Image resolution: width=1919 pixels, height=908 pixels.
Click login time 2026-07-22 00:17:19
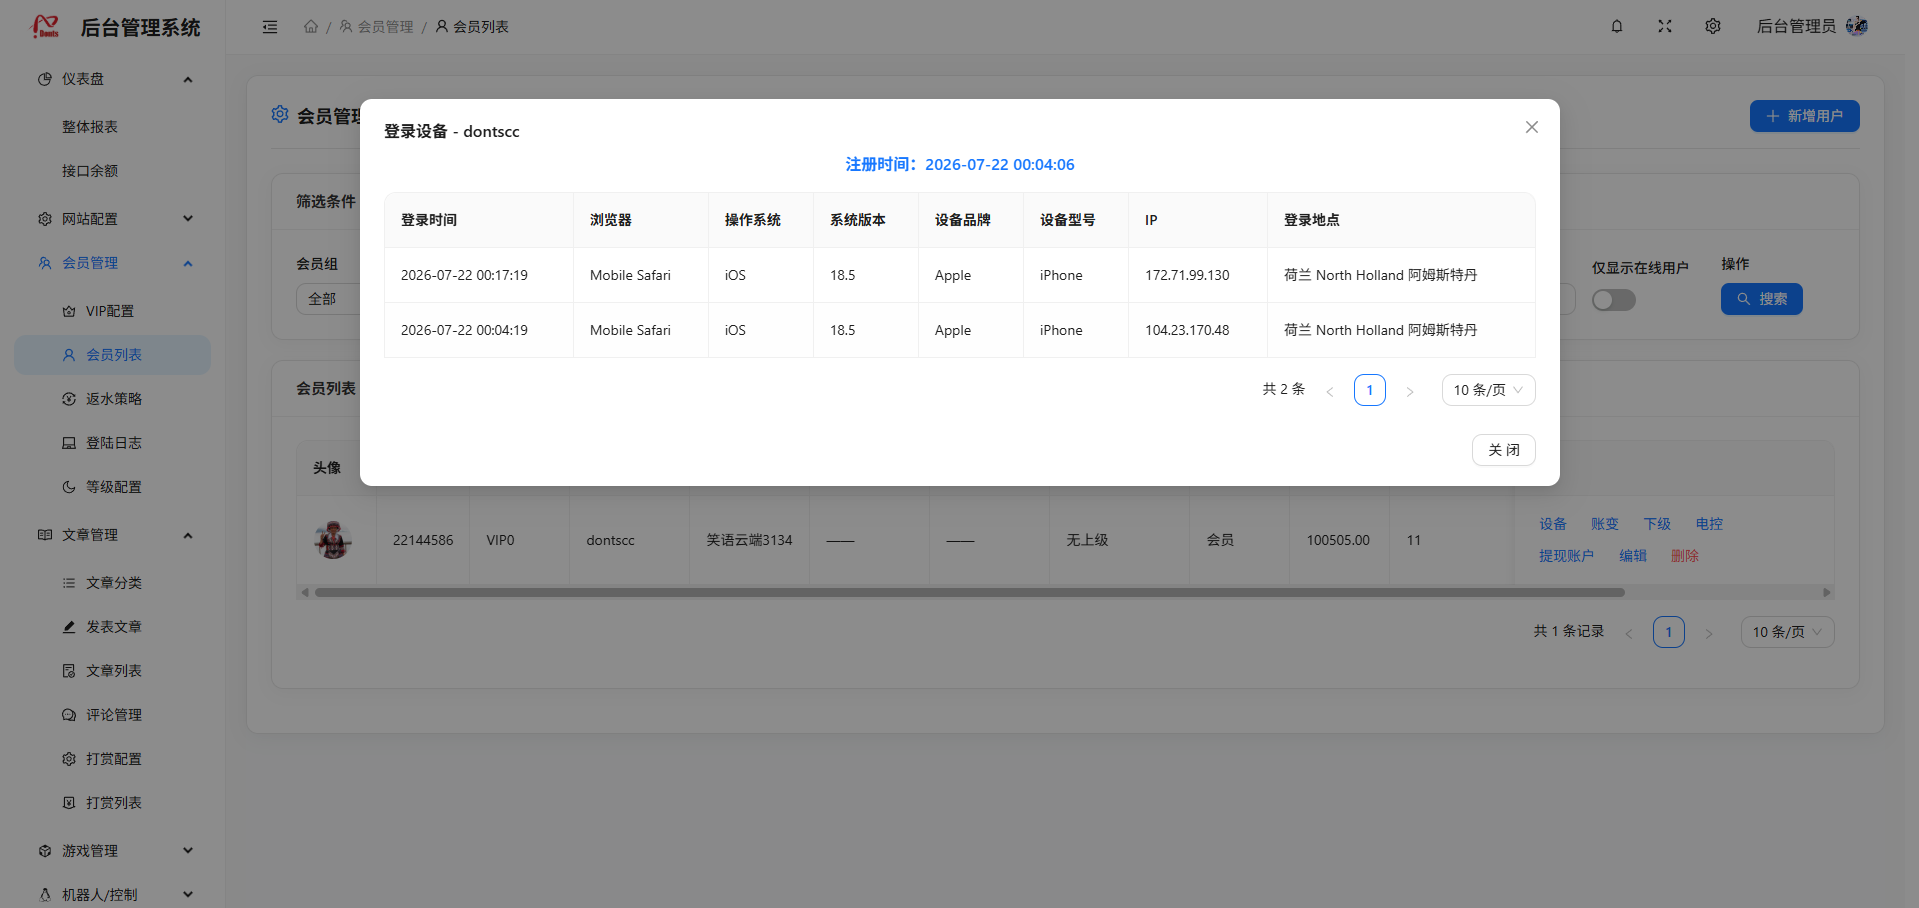click(464, 275)
